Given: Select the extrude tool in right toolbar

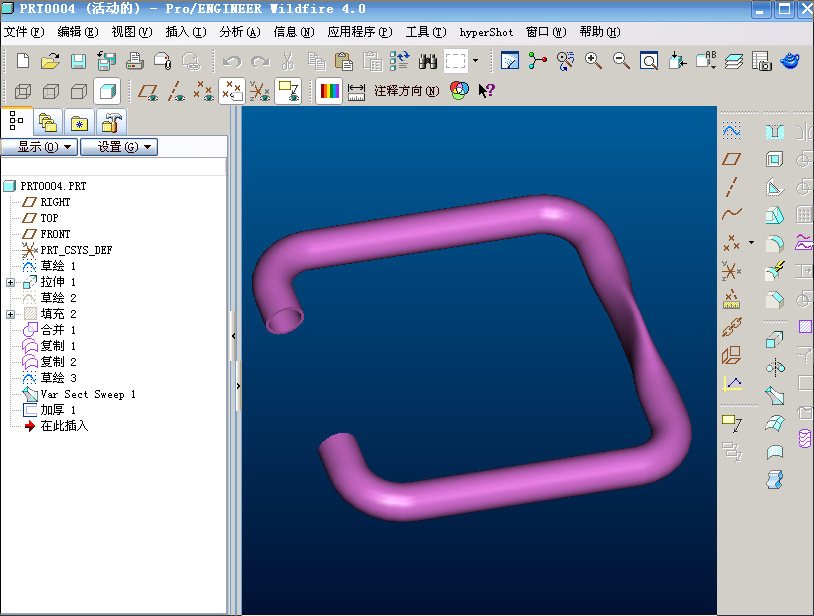Looking at the screenshot, I should click(x=774, y=340).
